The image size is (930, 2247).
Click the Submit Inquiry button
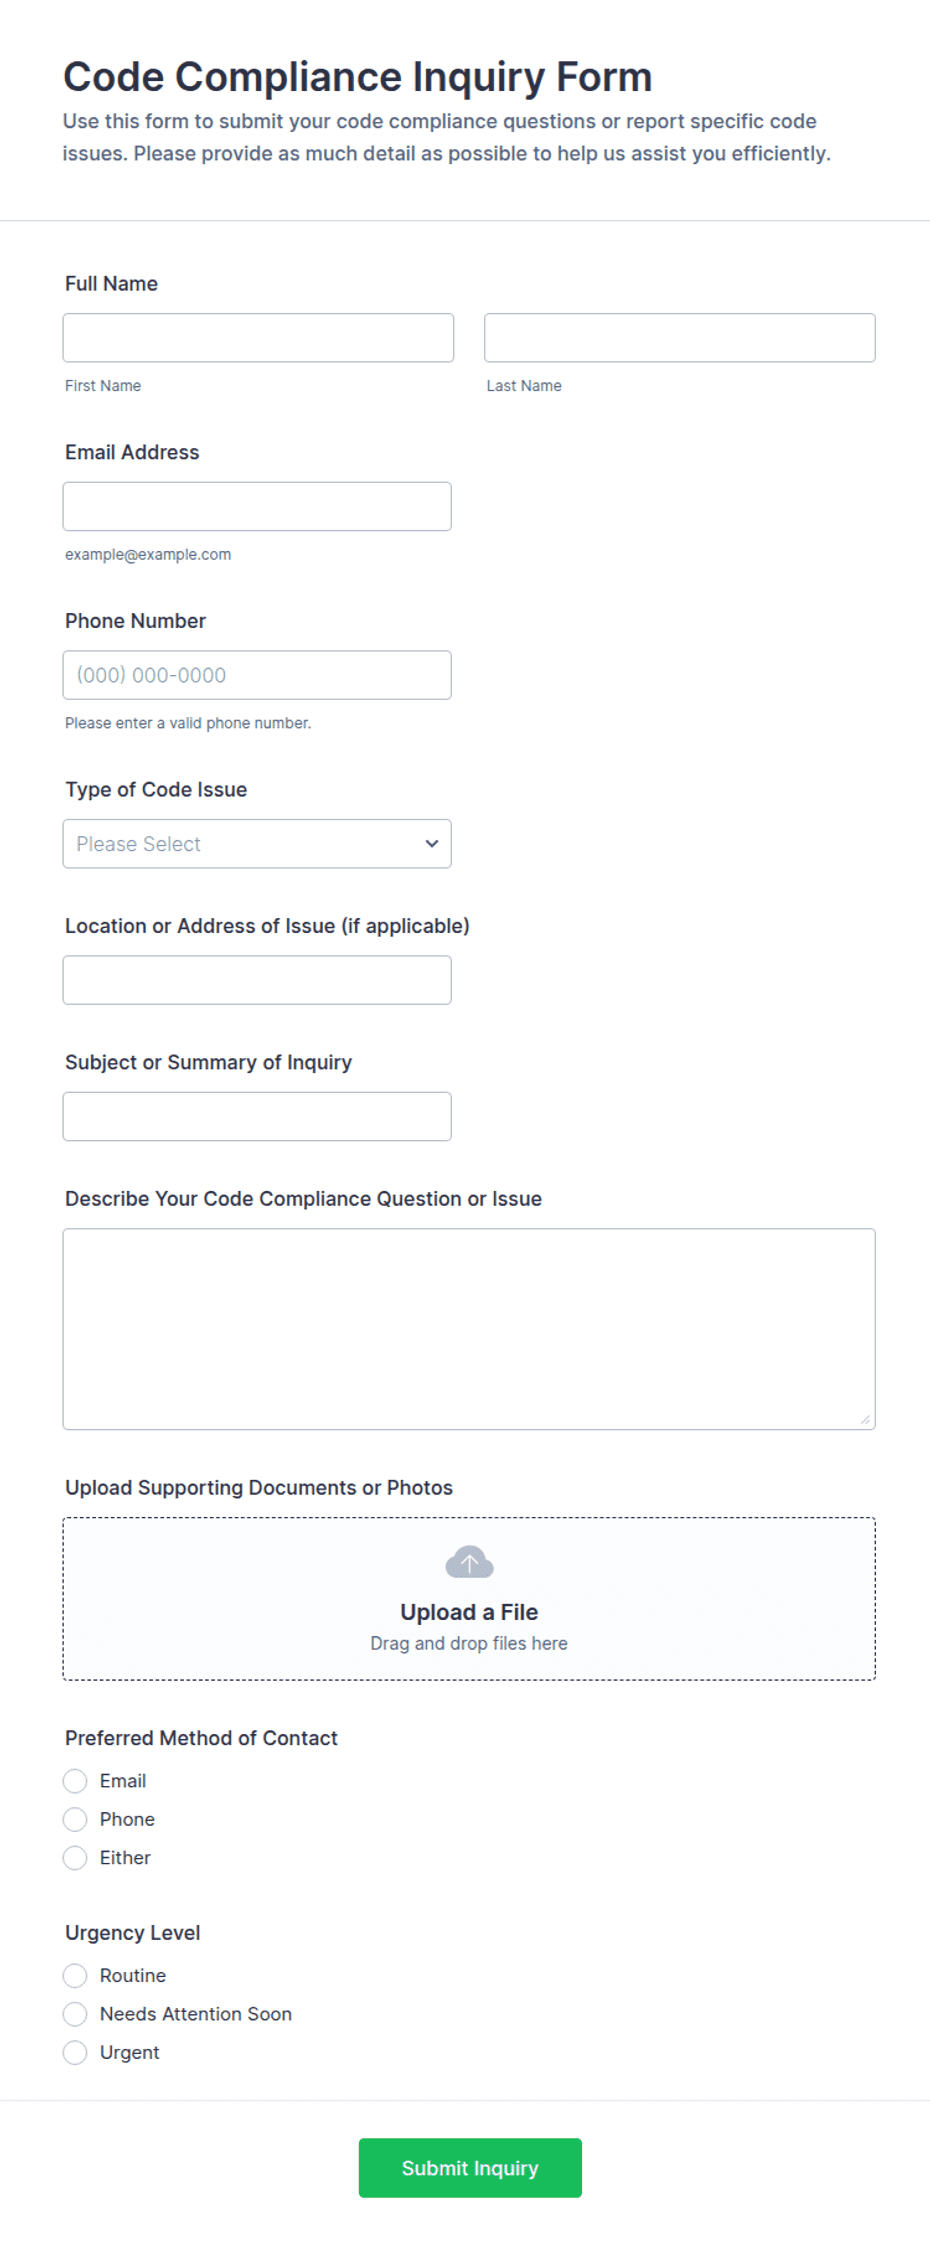pyautogui.click(x=470, y=2168)
